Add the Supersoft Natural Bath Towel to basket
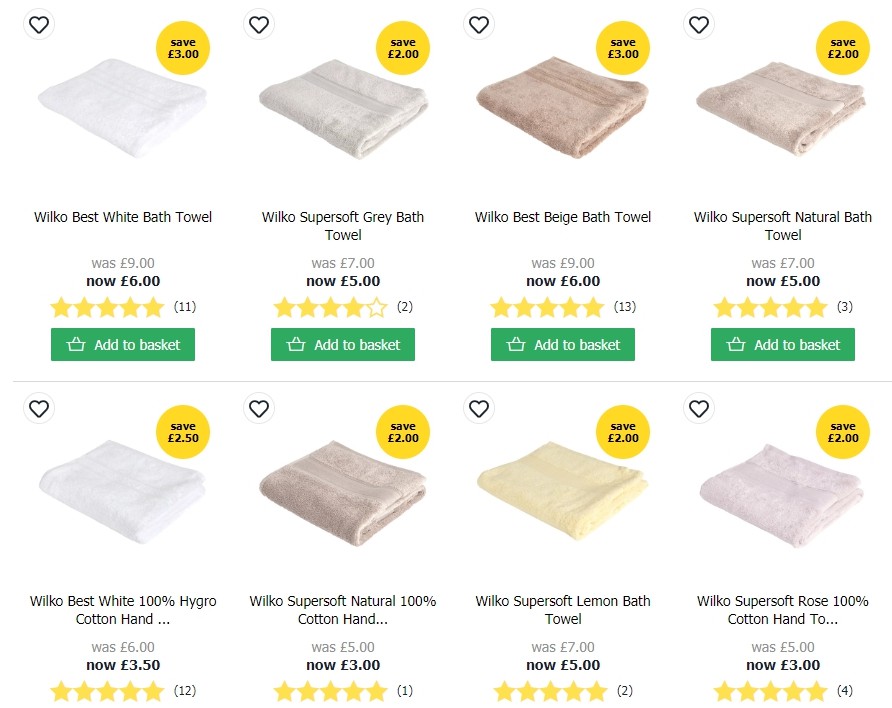 pyautogui.click(x=782, y=344)
